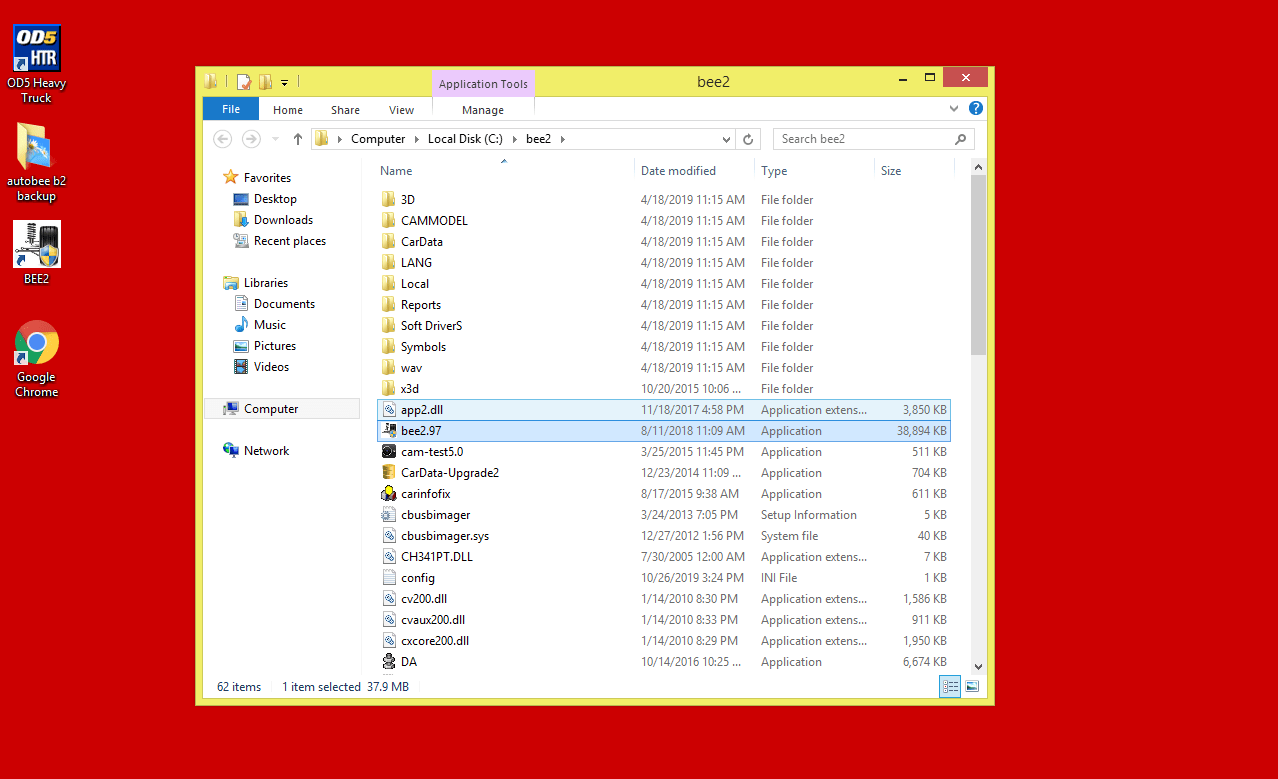Screen dimensions: 1278x779
Task: Select the bee2.97 application file
Action: [x=421, y=431]
